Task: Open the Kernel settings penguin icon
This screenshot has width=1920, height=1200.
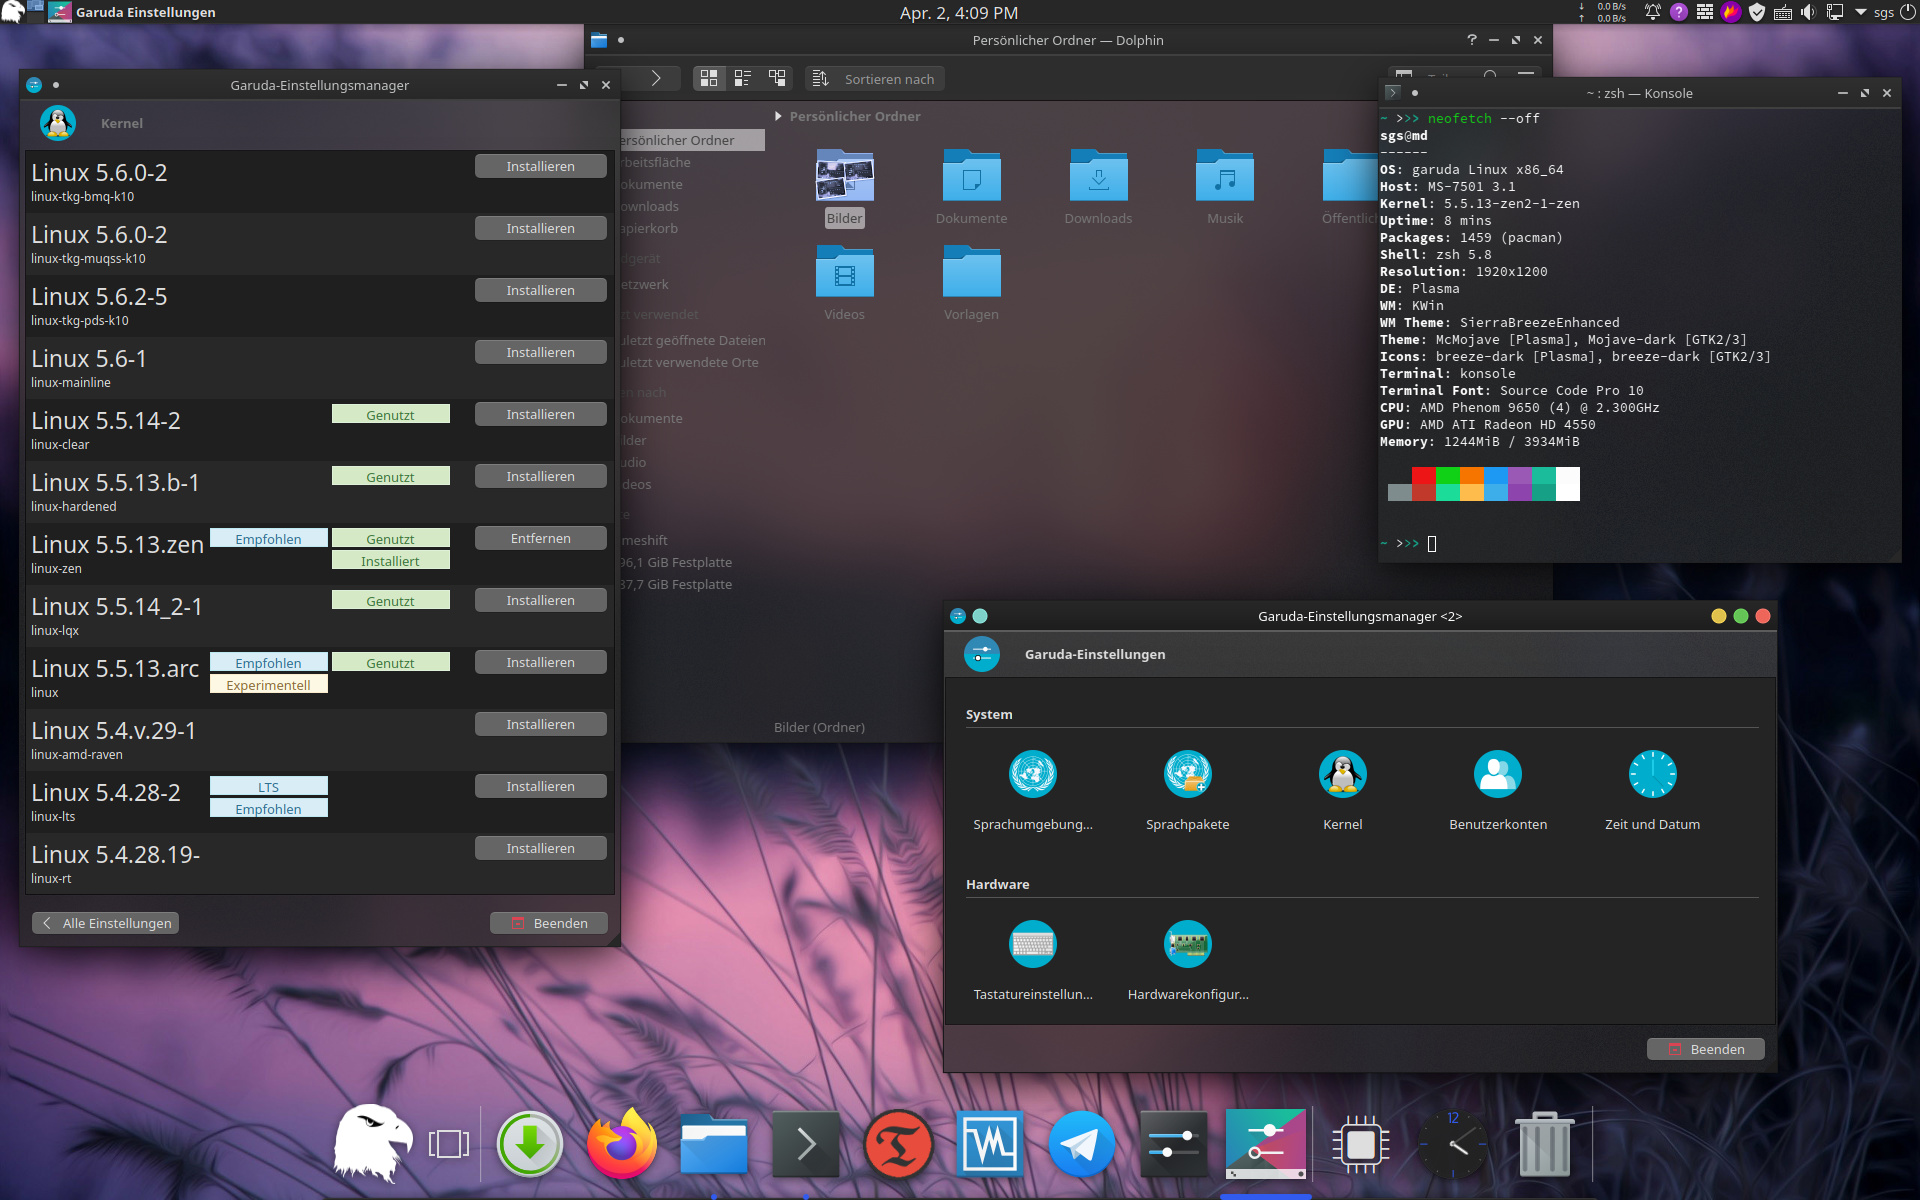Action: 1342,774
